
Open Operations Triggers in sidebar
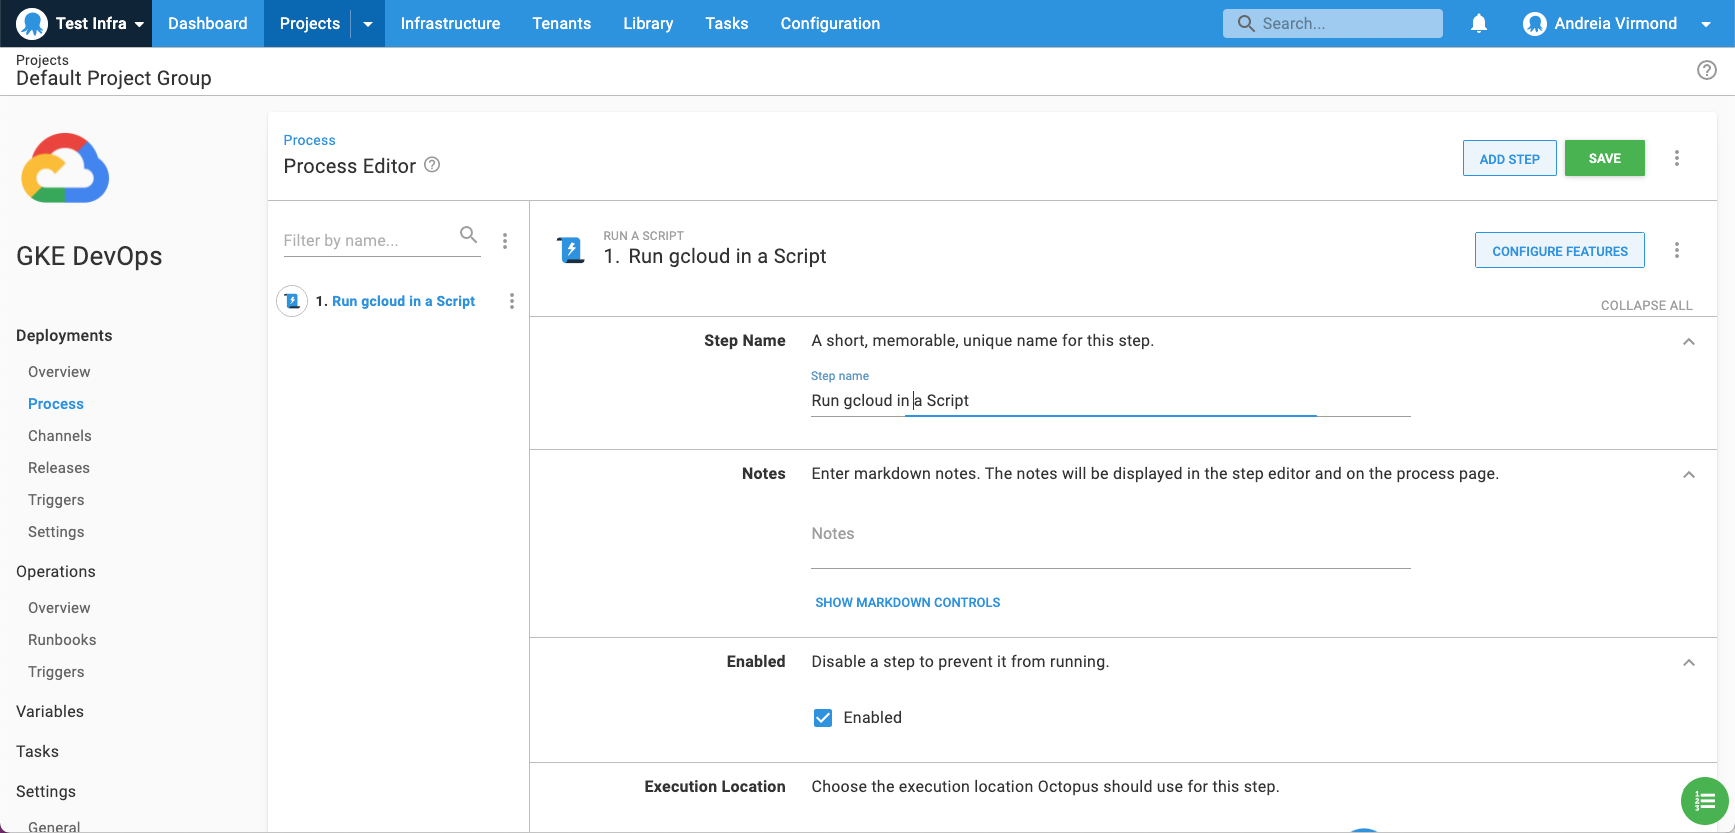coord(56,672)
